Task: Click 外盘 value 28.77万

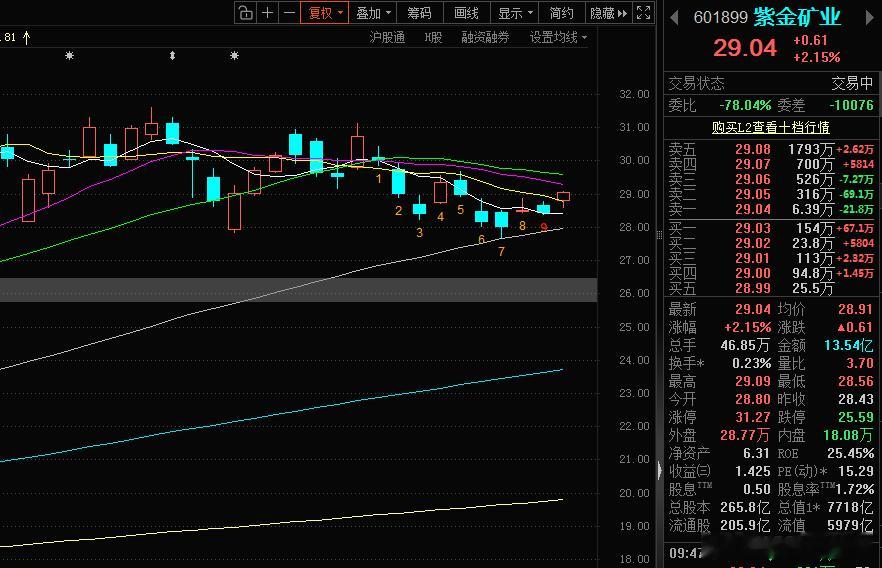Action: [745, 435]
